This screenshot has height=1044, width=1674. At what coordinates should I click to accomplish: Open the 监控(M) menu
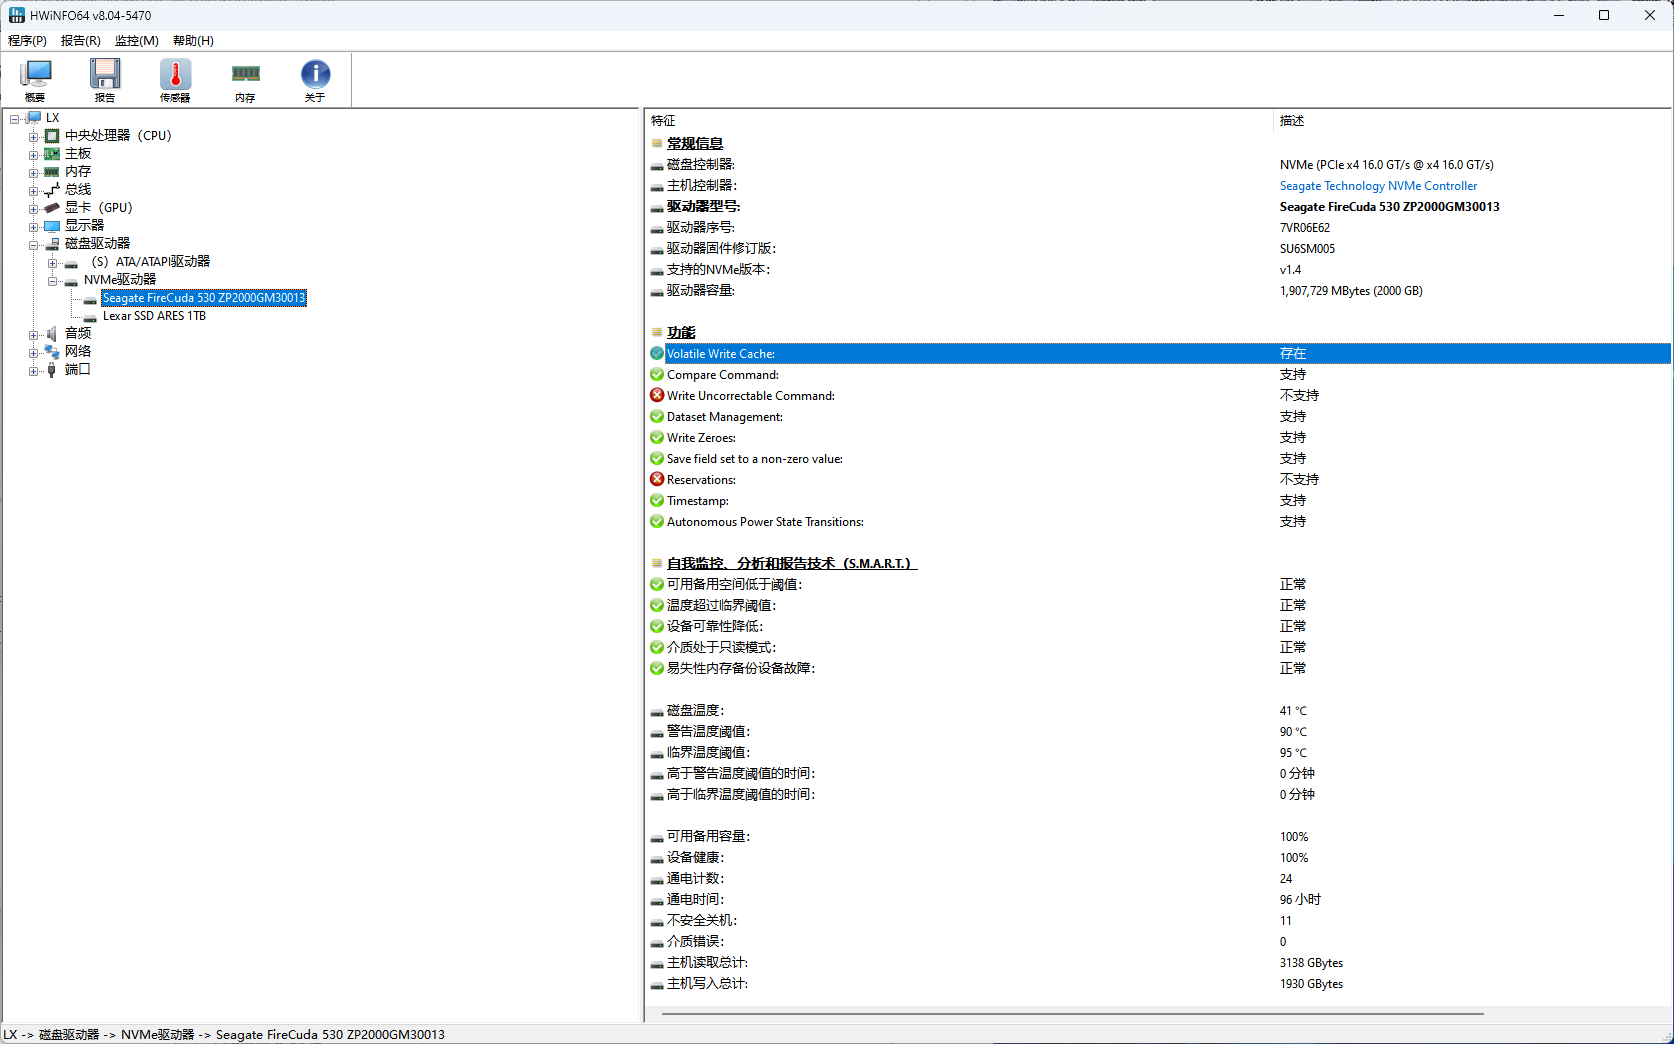(x=136, y=41)
